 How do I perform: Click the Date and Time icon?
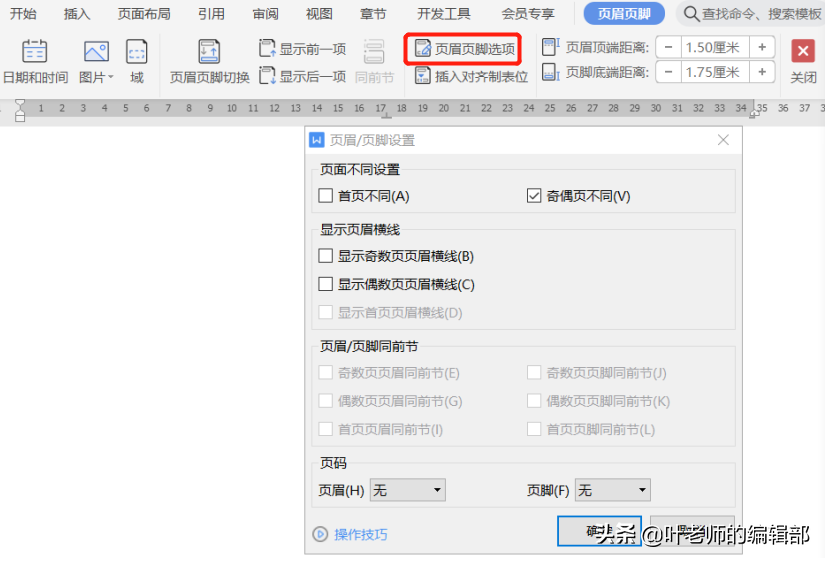point(35,52)
